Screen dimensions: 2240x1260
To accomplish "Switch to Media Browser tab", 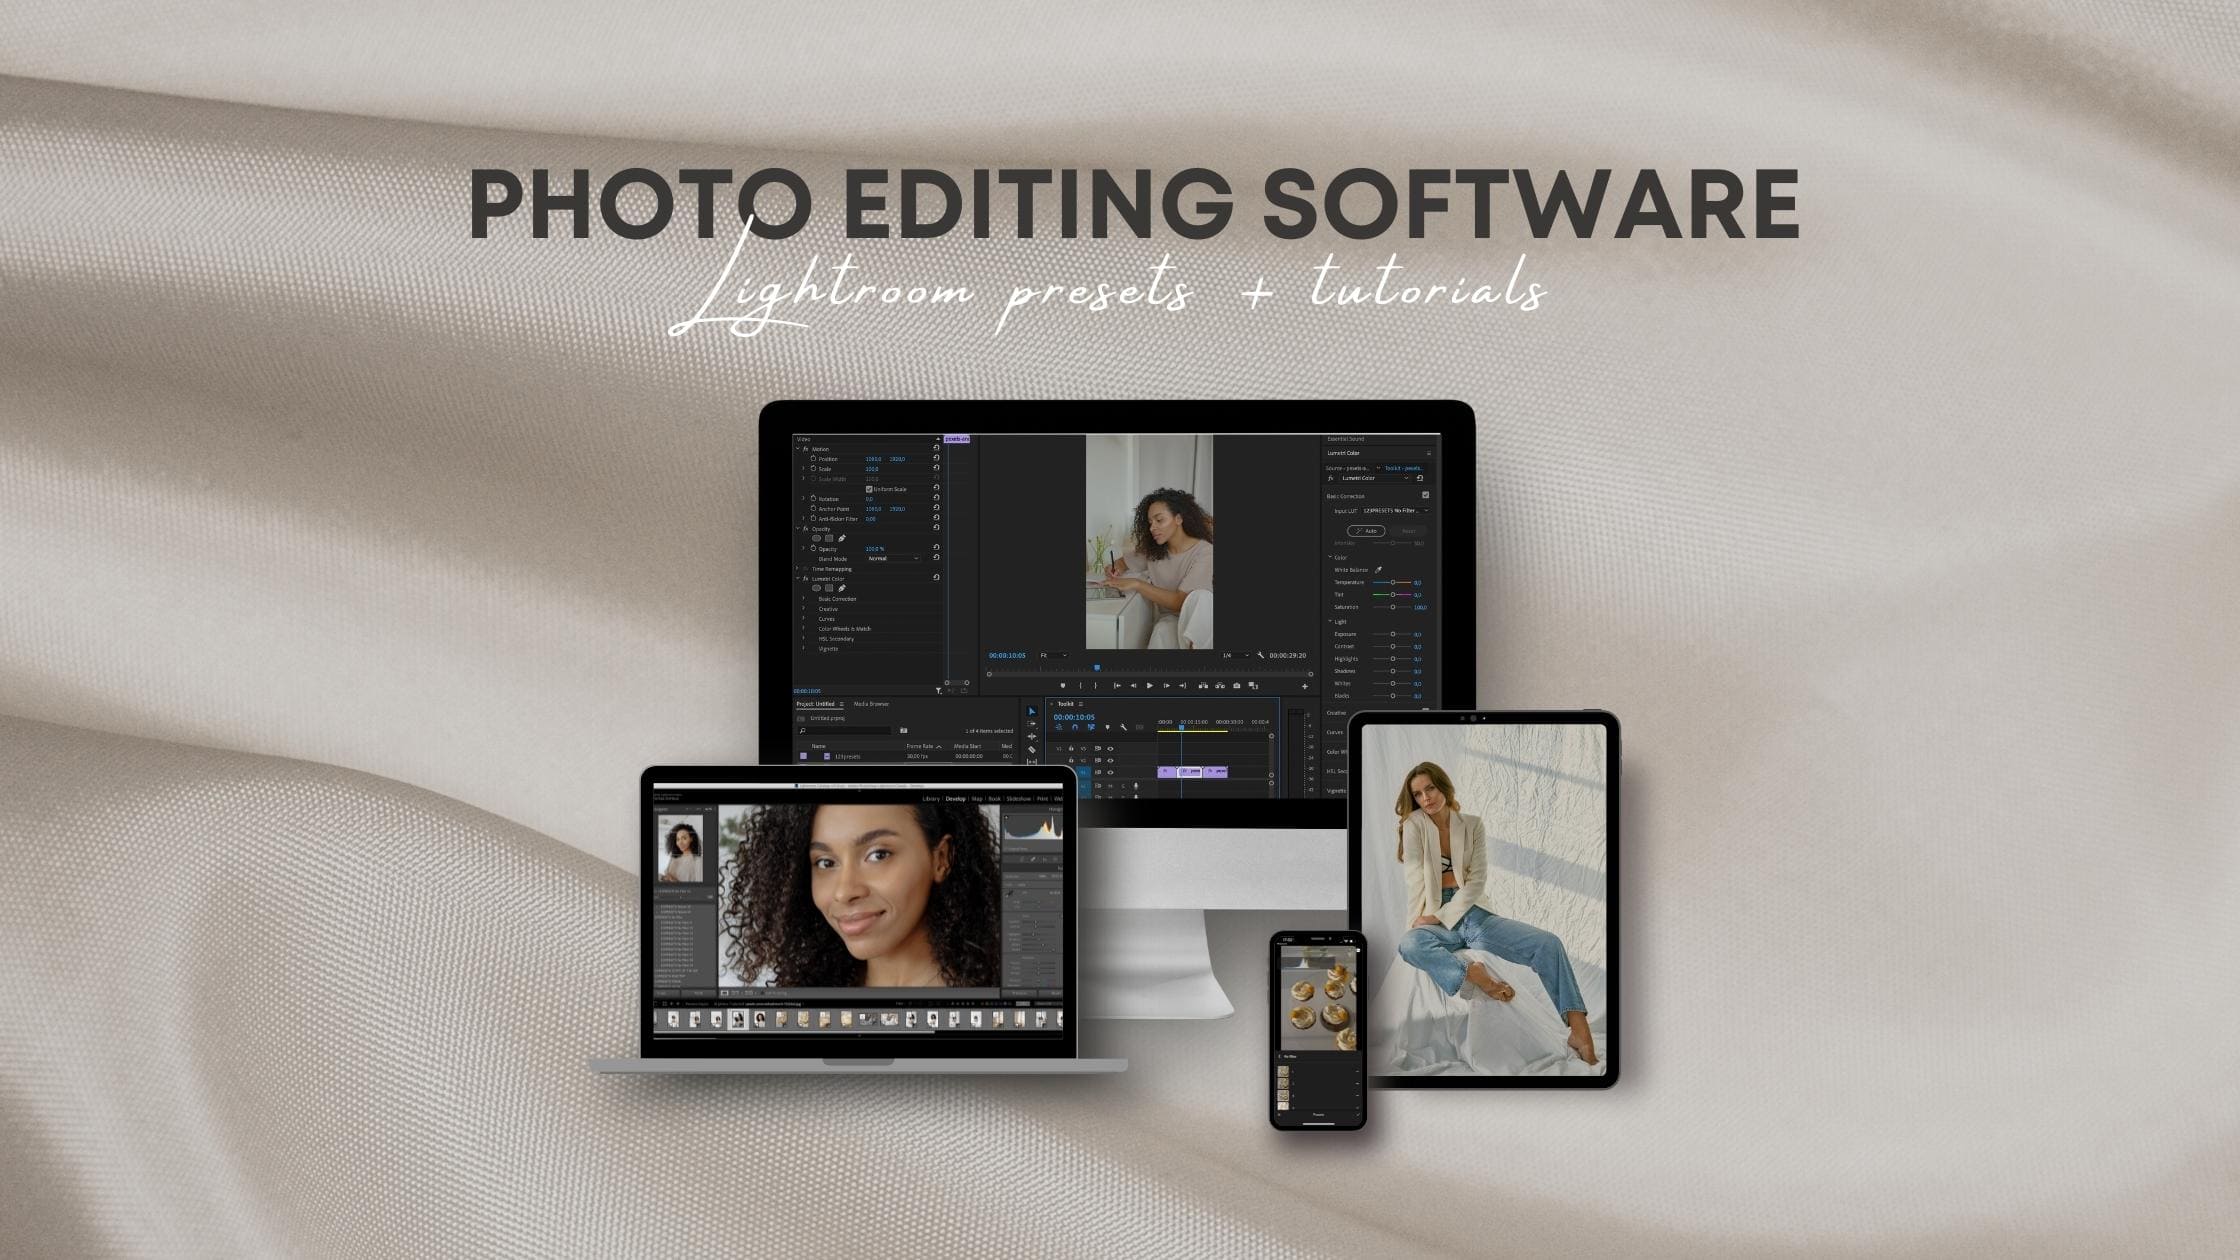I will tap(871, 704).
